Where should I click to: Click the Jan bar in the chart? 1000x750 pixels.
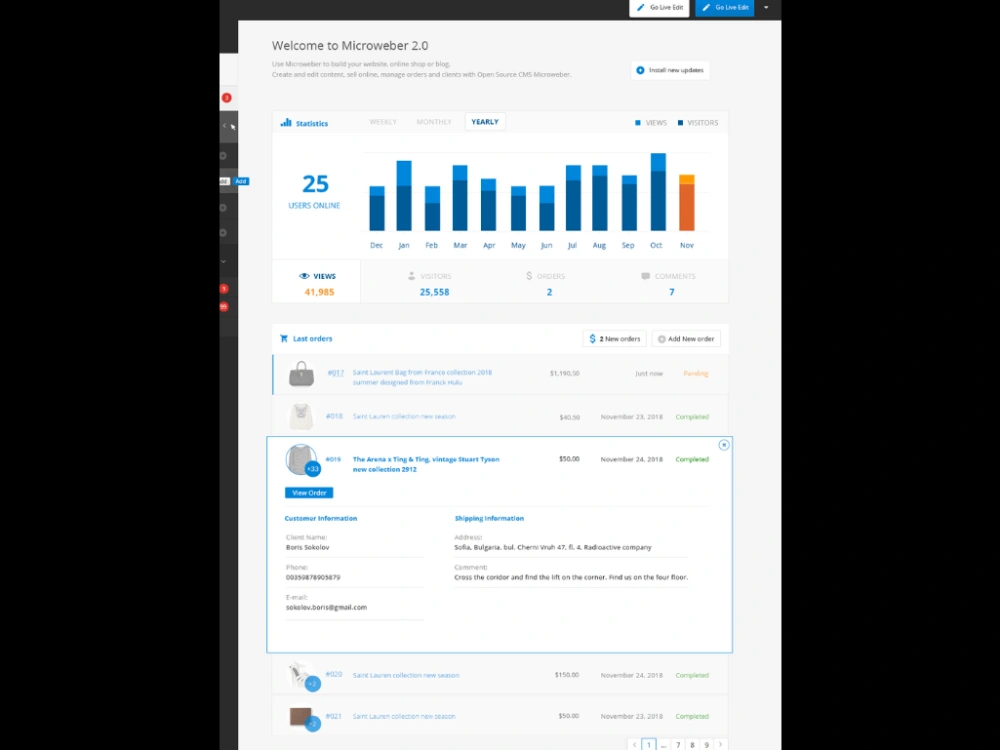(x=404, y=195)
